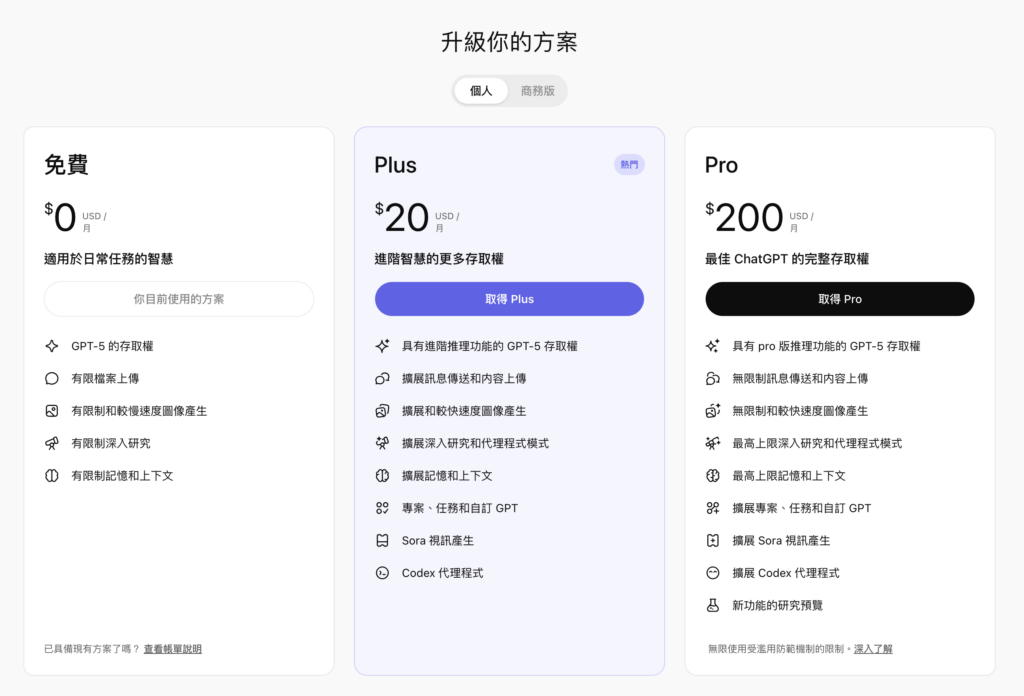This screenshot has width=1024, height=696.
Task: Click the grid icon beside 專案、任務和自訂 GPT
Action: 383,508
